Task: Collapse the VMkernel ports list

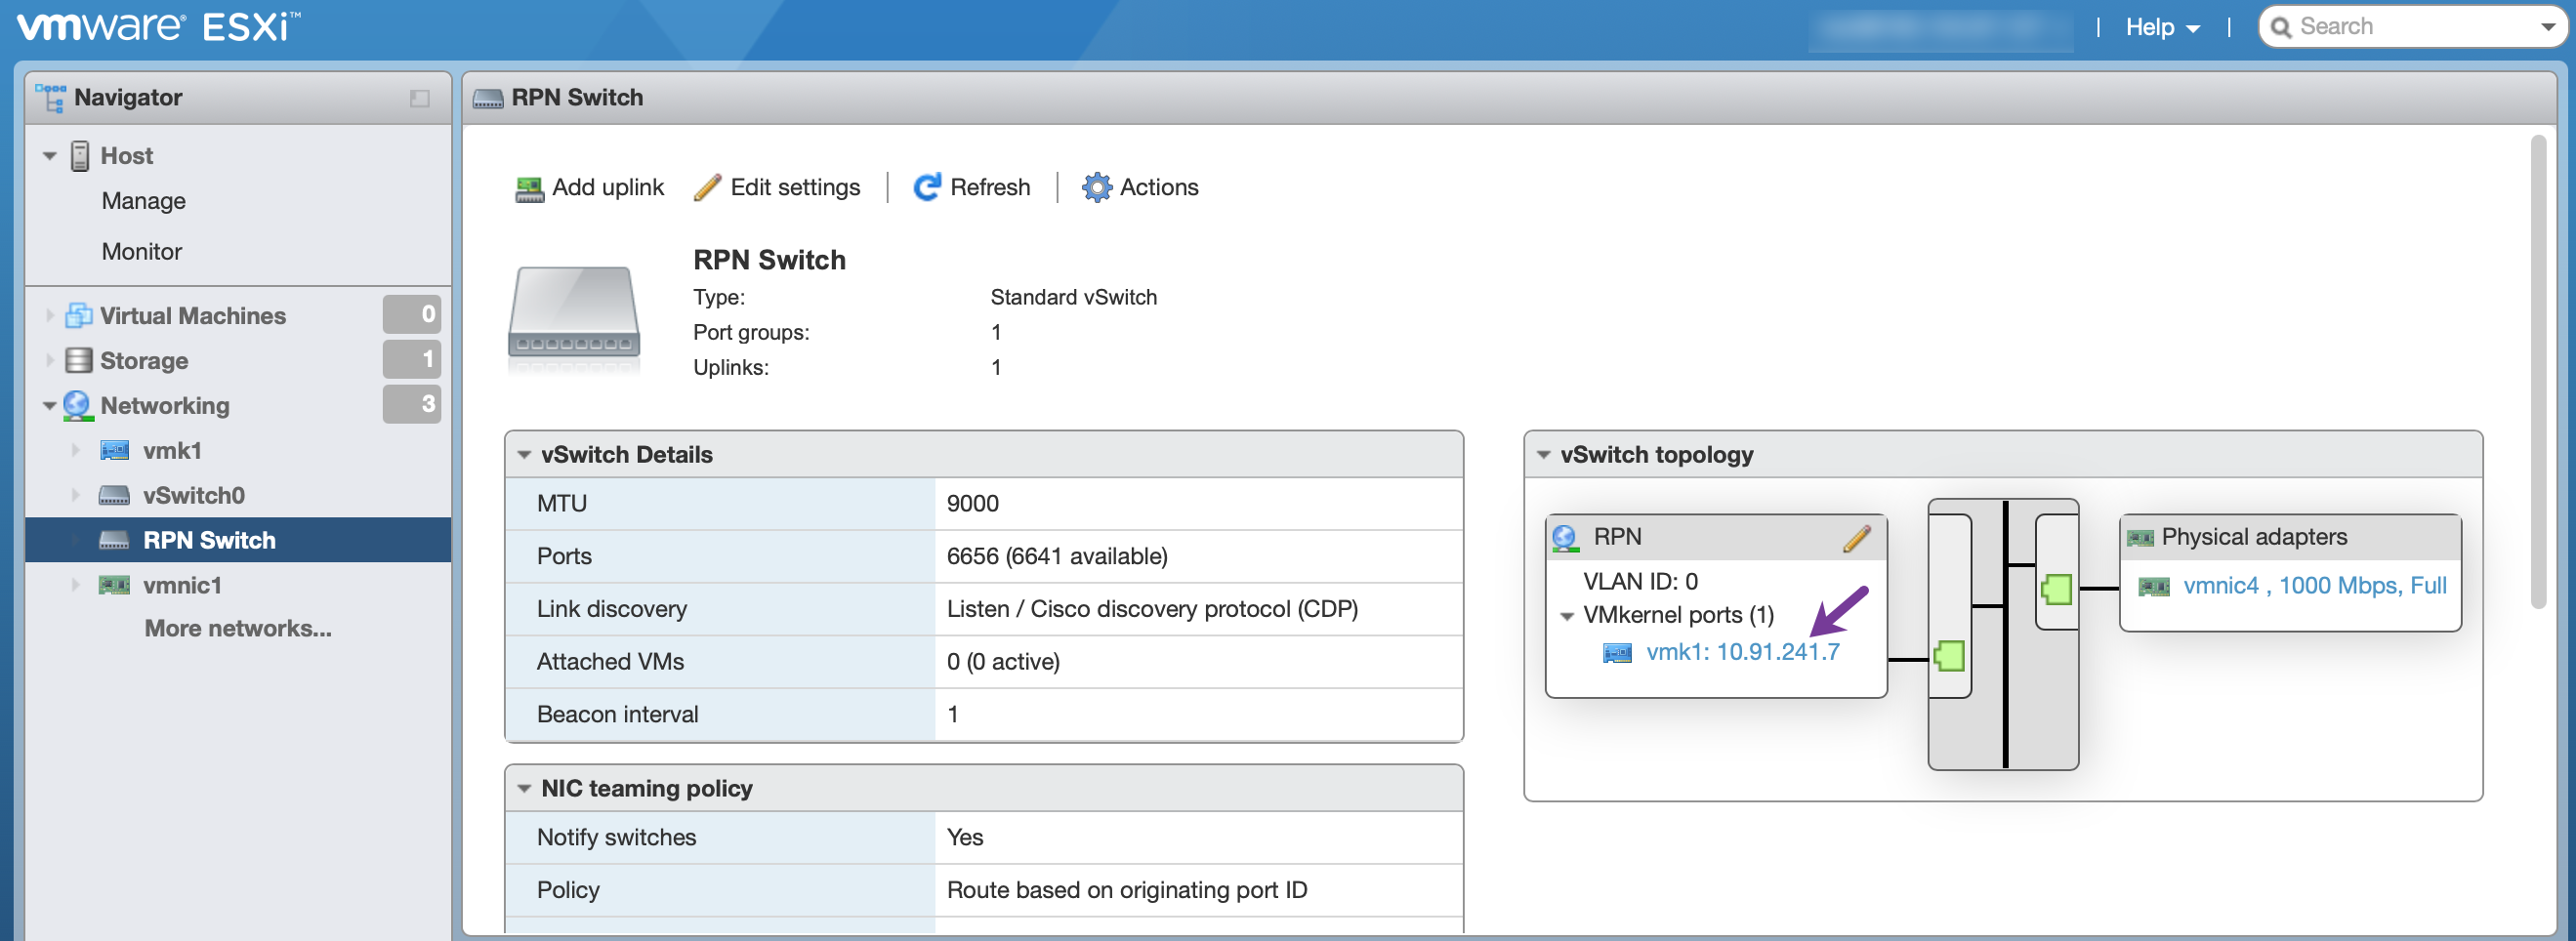Action: pyautogui.click(x=1567, y=616)
